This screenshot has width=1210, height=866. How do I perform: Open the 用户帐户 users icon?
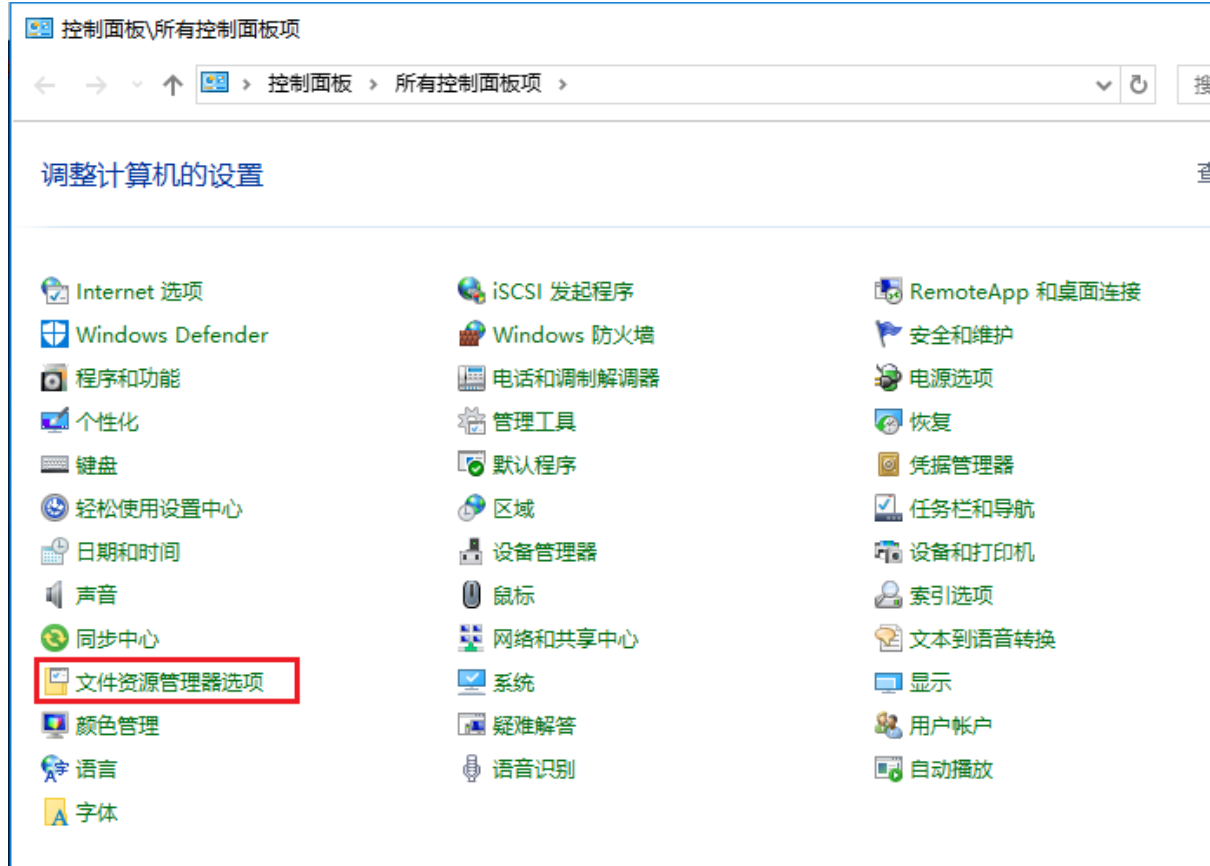point(888,726)
